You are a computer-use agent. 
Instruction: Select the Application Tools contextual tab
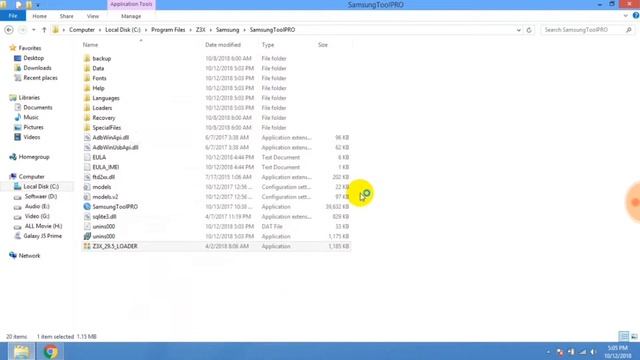click(x=131, y=4)
